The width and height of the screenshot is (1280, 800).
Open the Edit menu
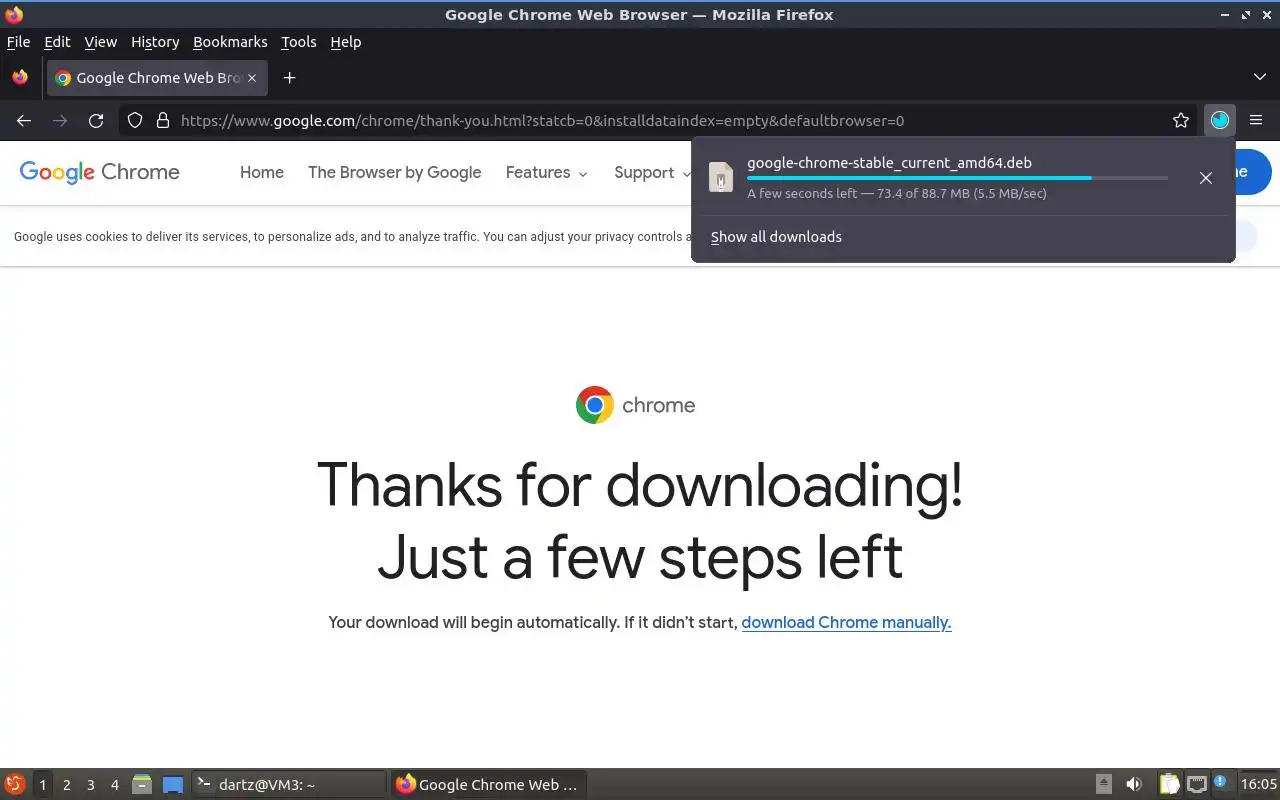tap(57, 42)
